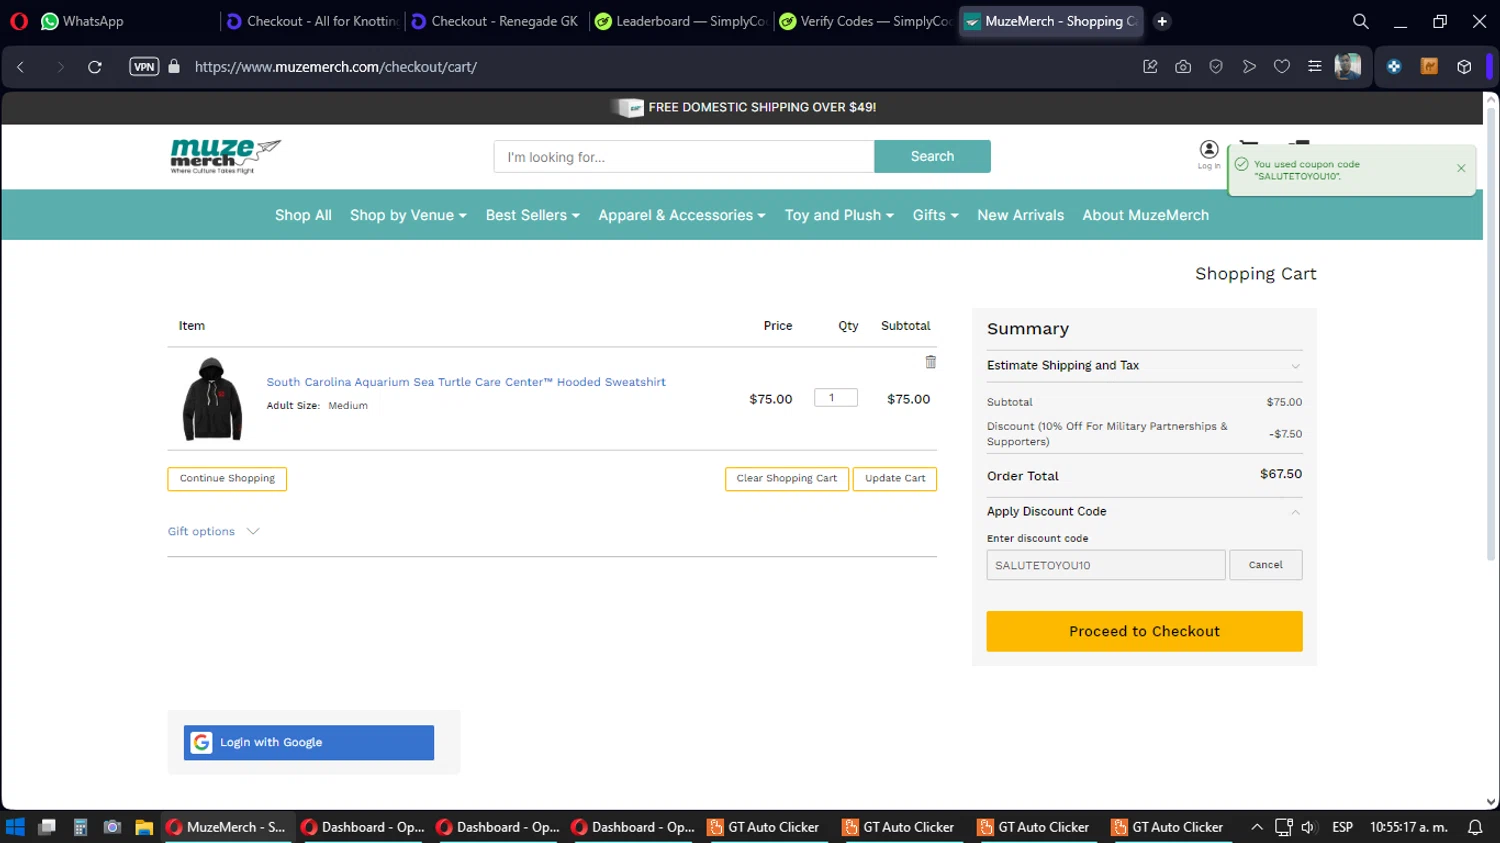
Task: Reload the page in the browser
Action: tap(95, 67)
